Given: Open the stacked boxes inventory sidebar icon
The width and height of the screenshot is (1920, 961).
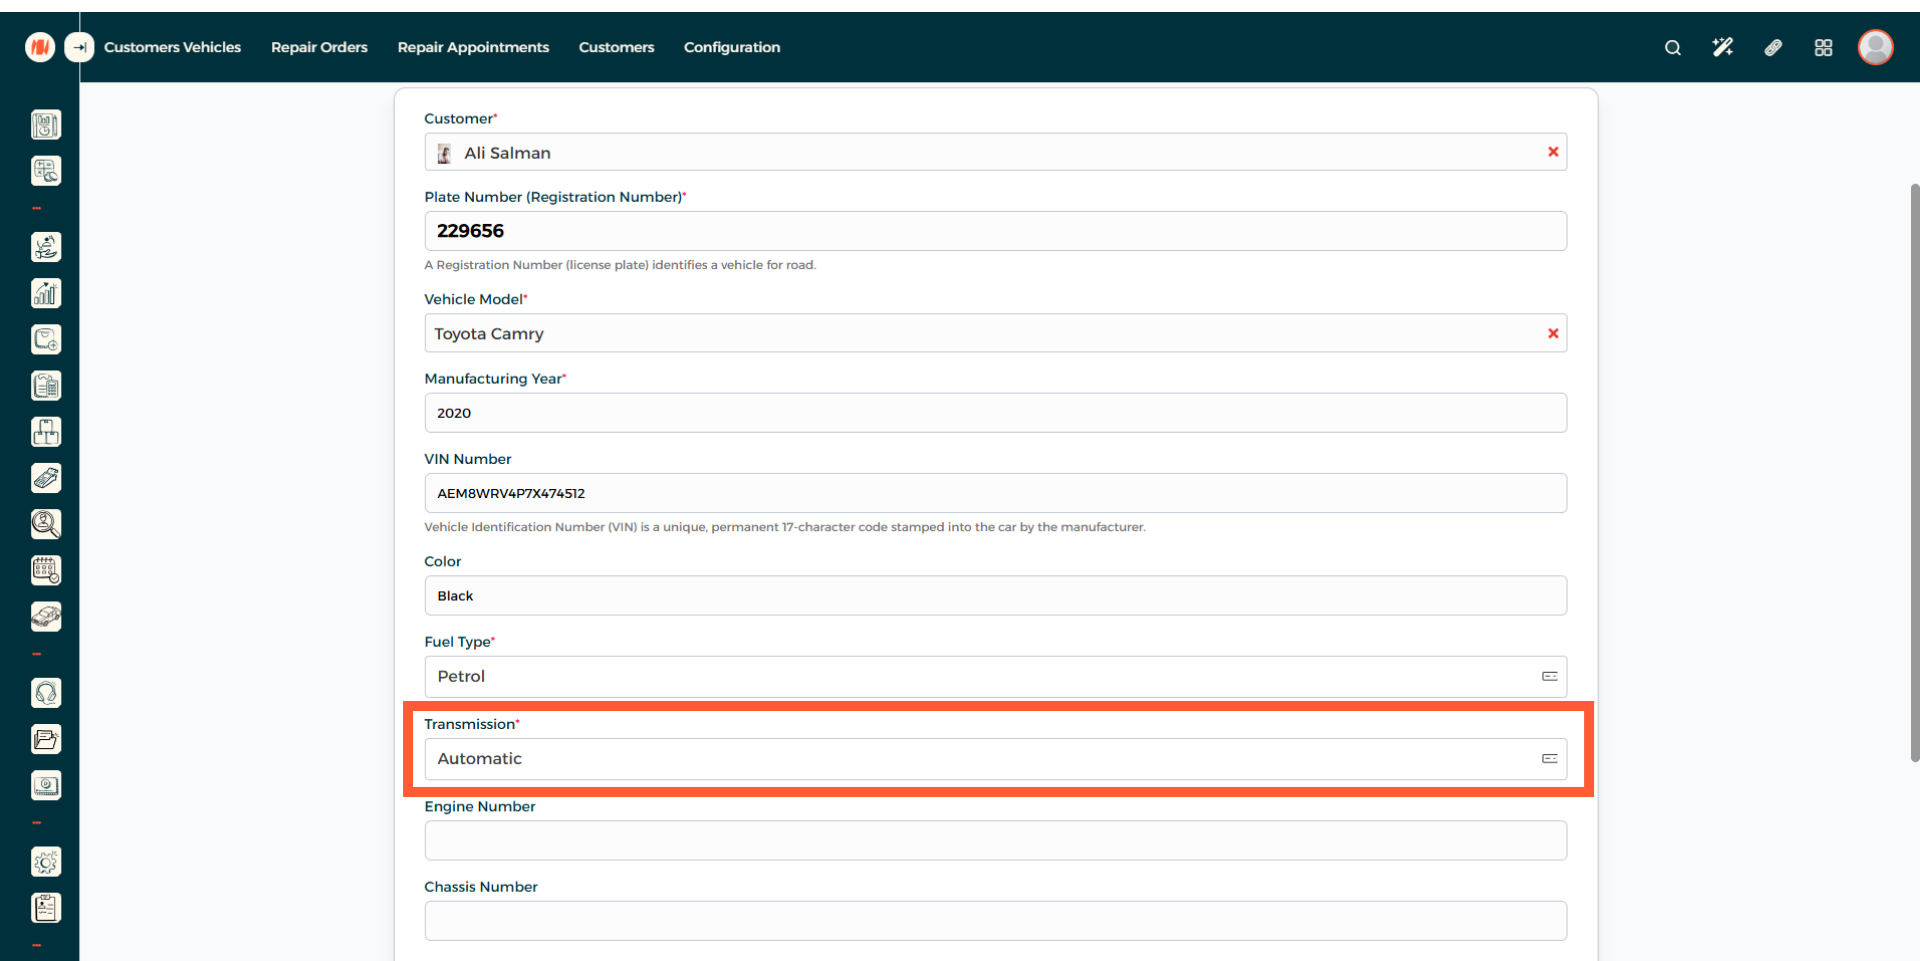Looking at the screenshot, I should click(46, 432).
